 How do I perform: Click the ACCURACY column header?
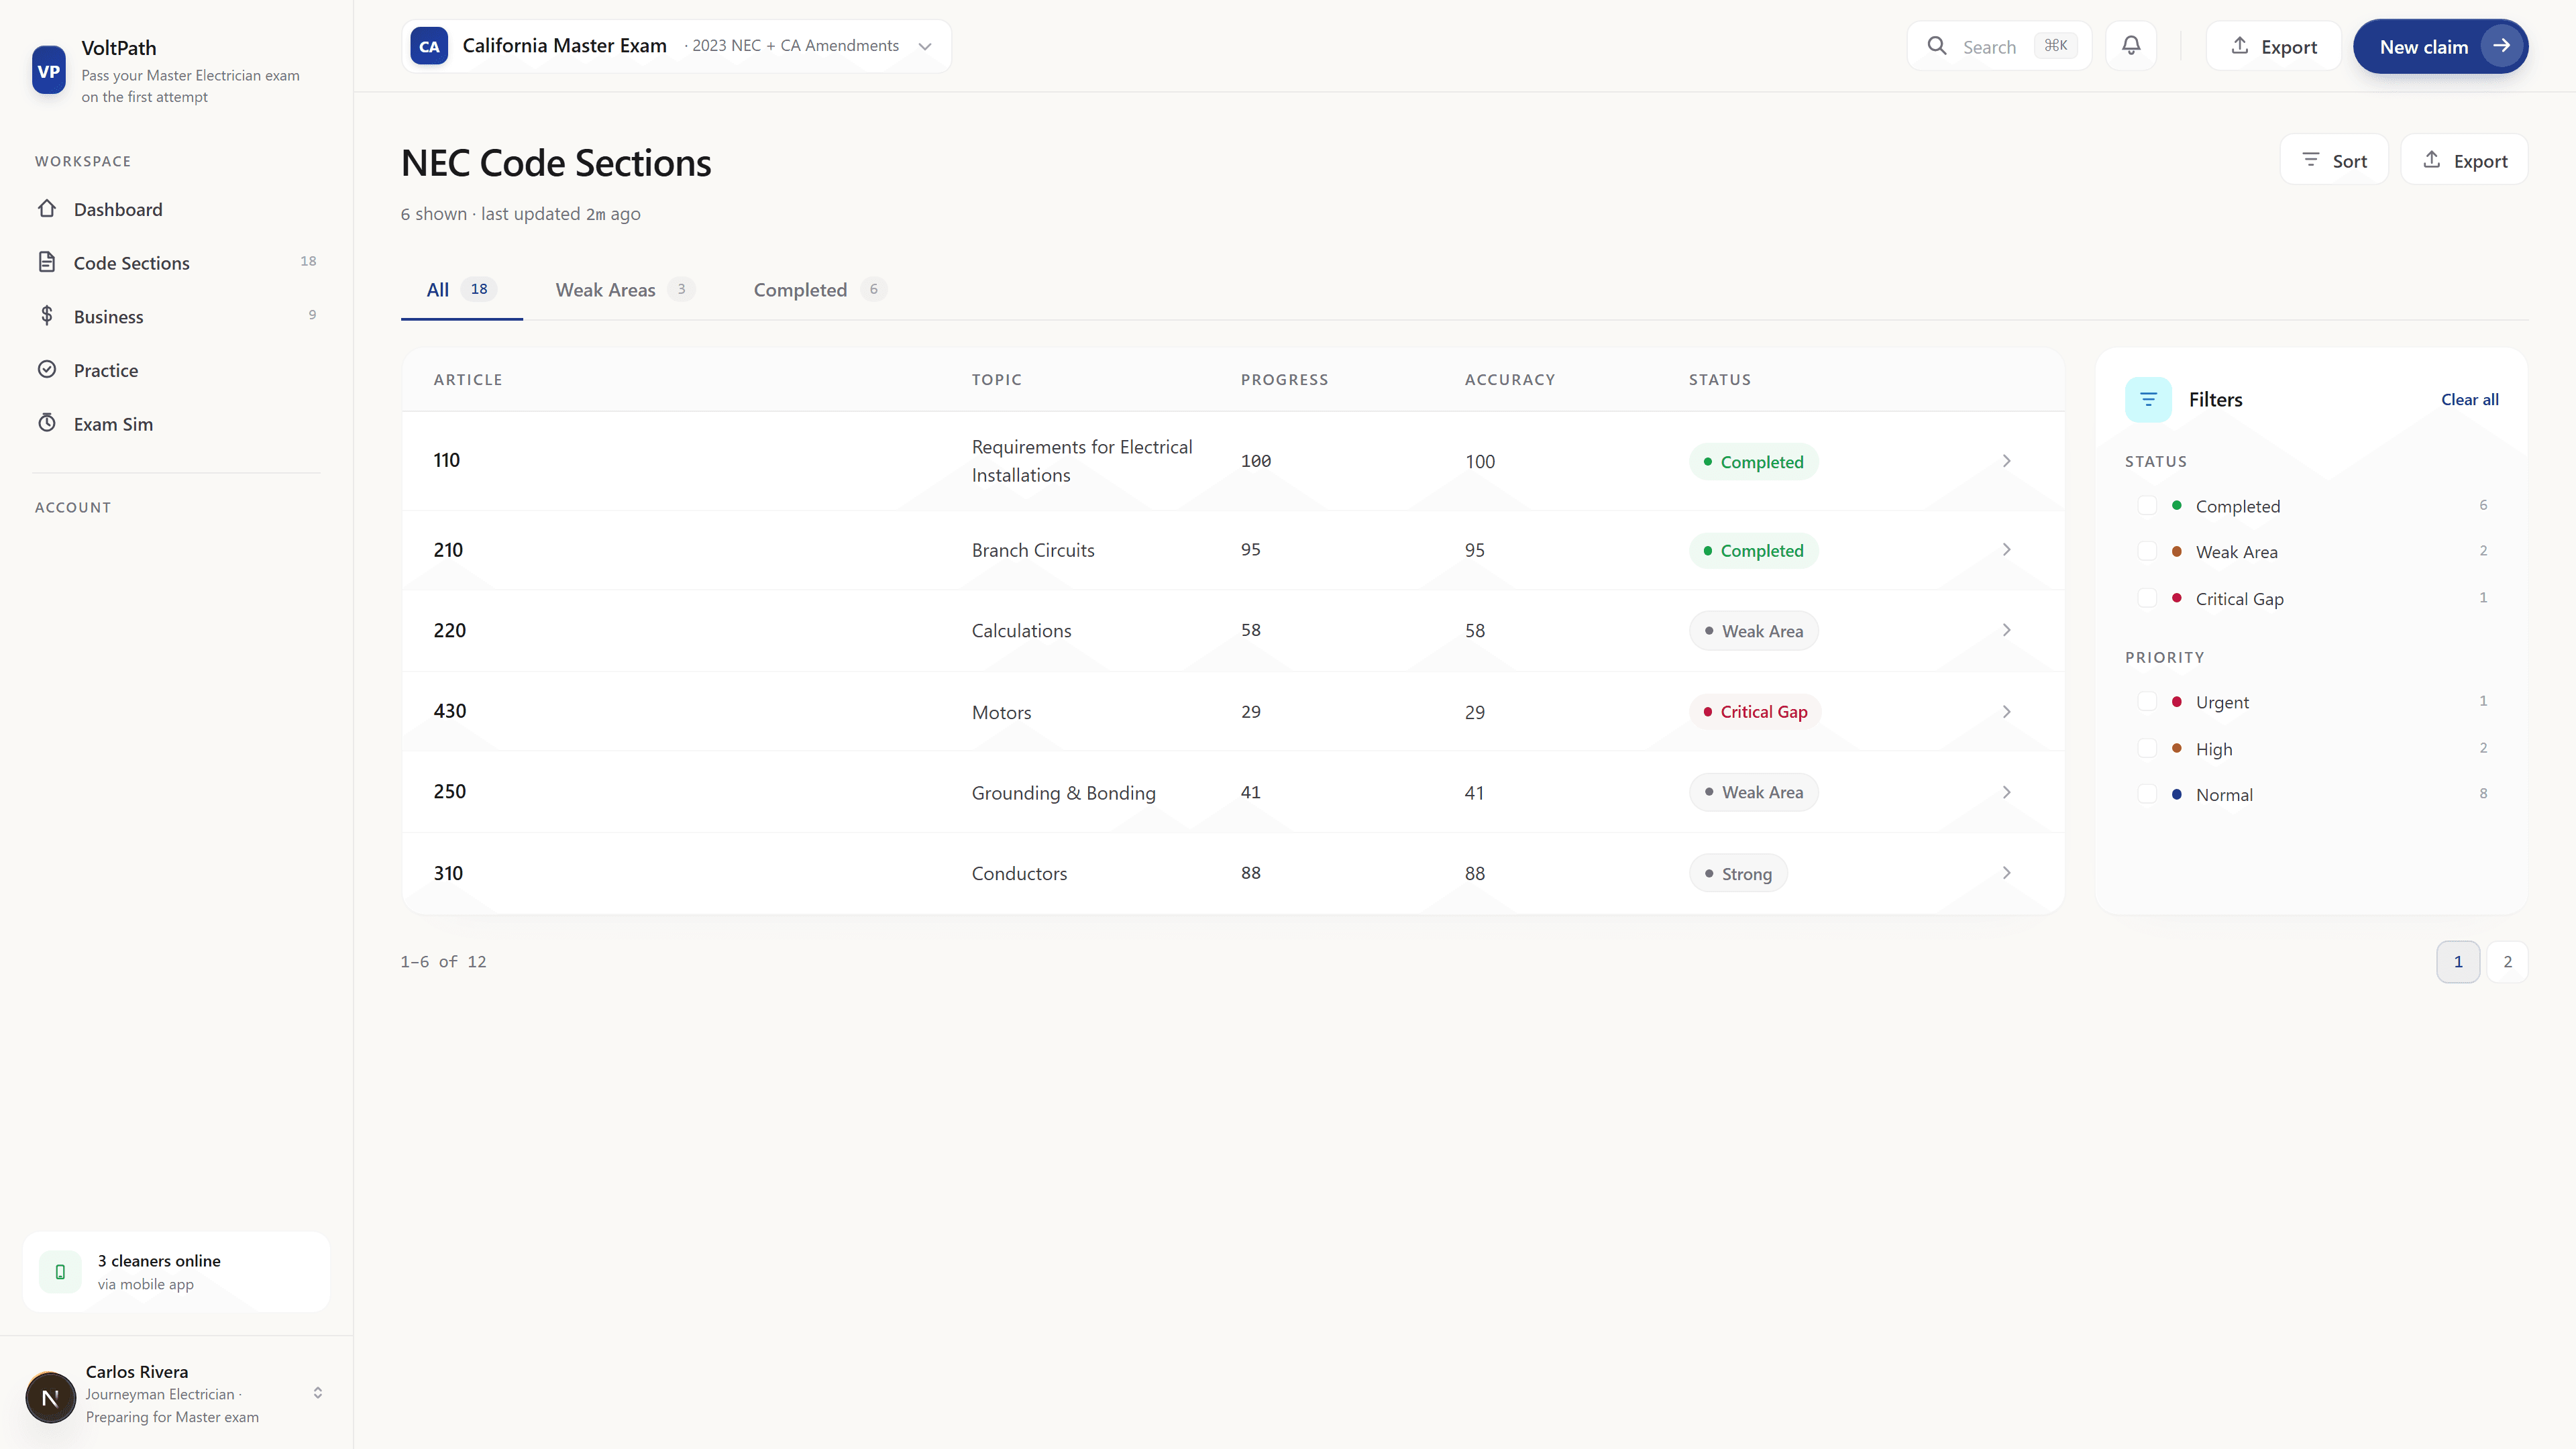(x=1509, y=379)
